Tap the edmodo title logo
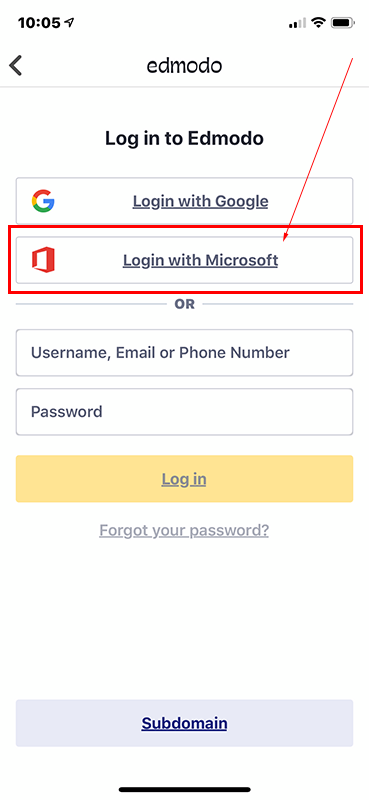369x800 pixels. point(185,66)
